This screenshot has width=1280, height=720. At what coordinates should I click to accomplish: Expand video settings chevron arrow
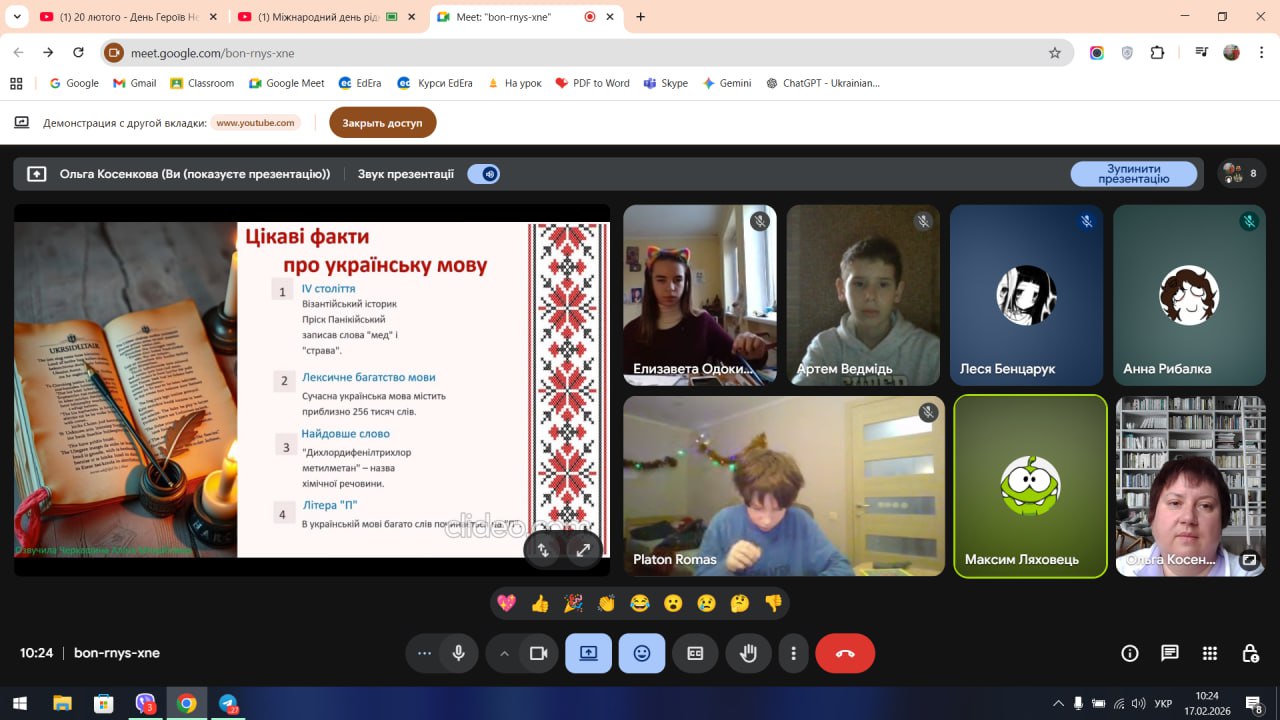pos(504,653)
